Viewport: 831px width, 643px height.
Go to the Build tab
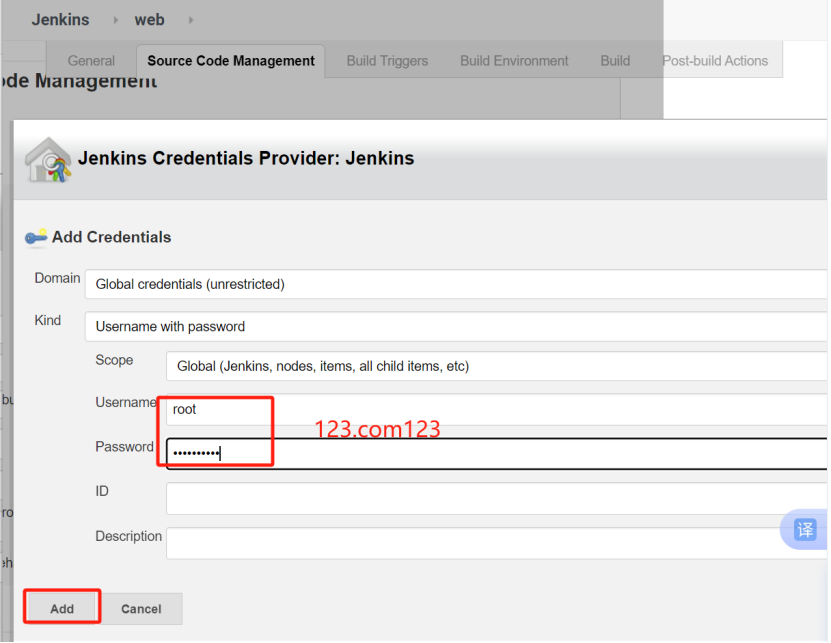pos(615,61)
